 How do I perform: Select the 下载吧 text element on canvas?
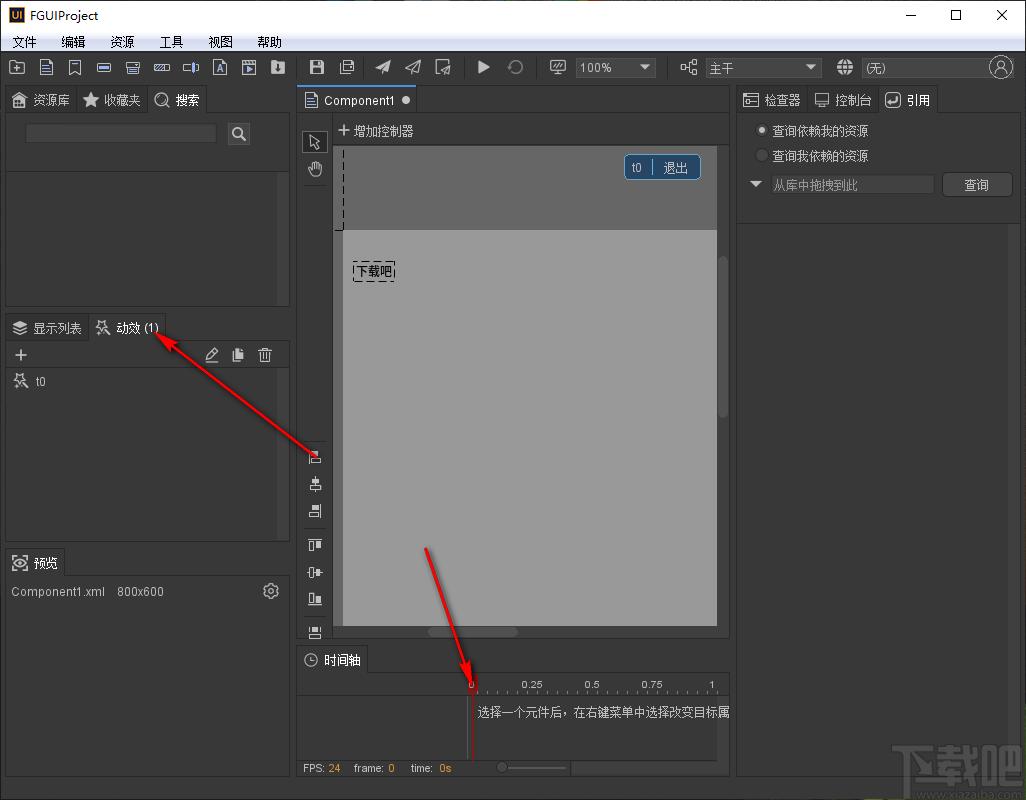(374, 271)
